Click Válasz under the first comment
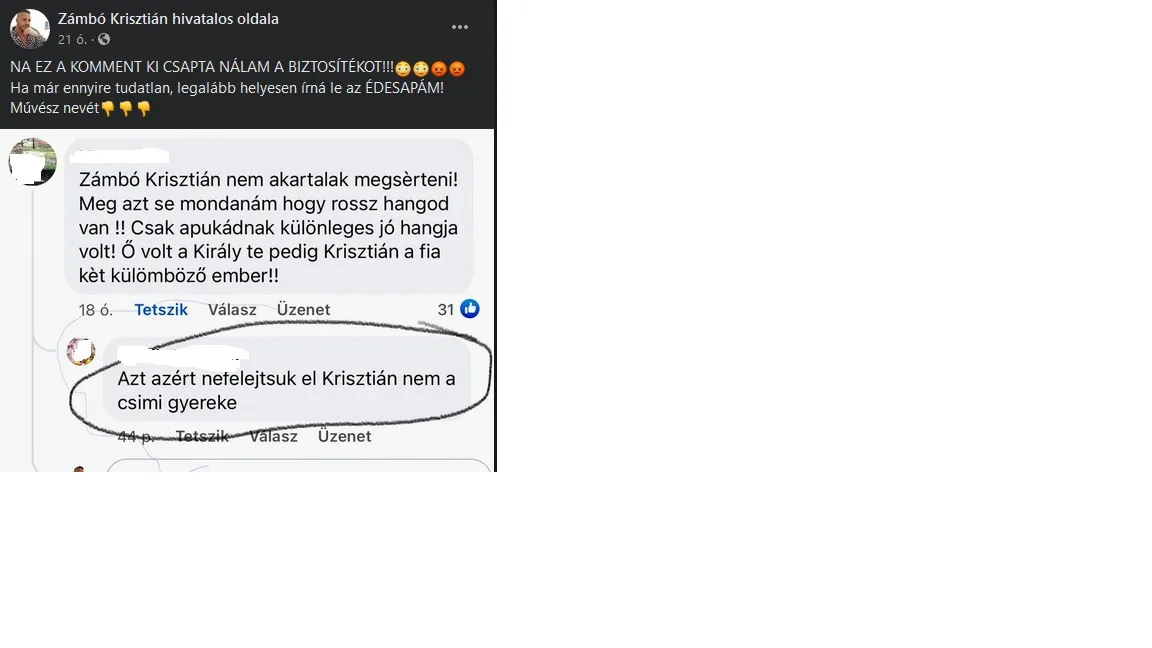 pos(232,309)
